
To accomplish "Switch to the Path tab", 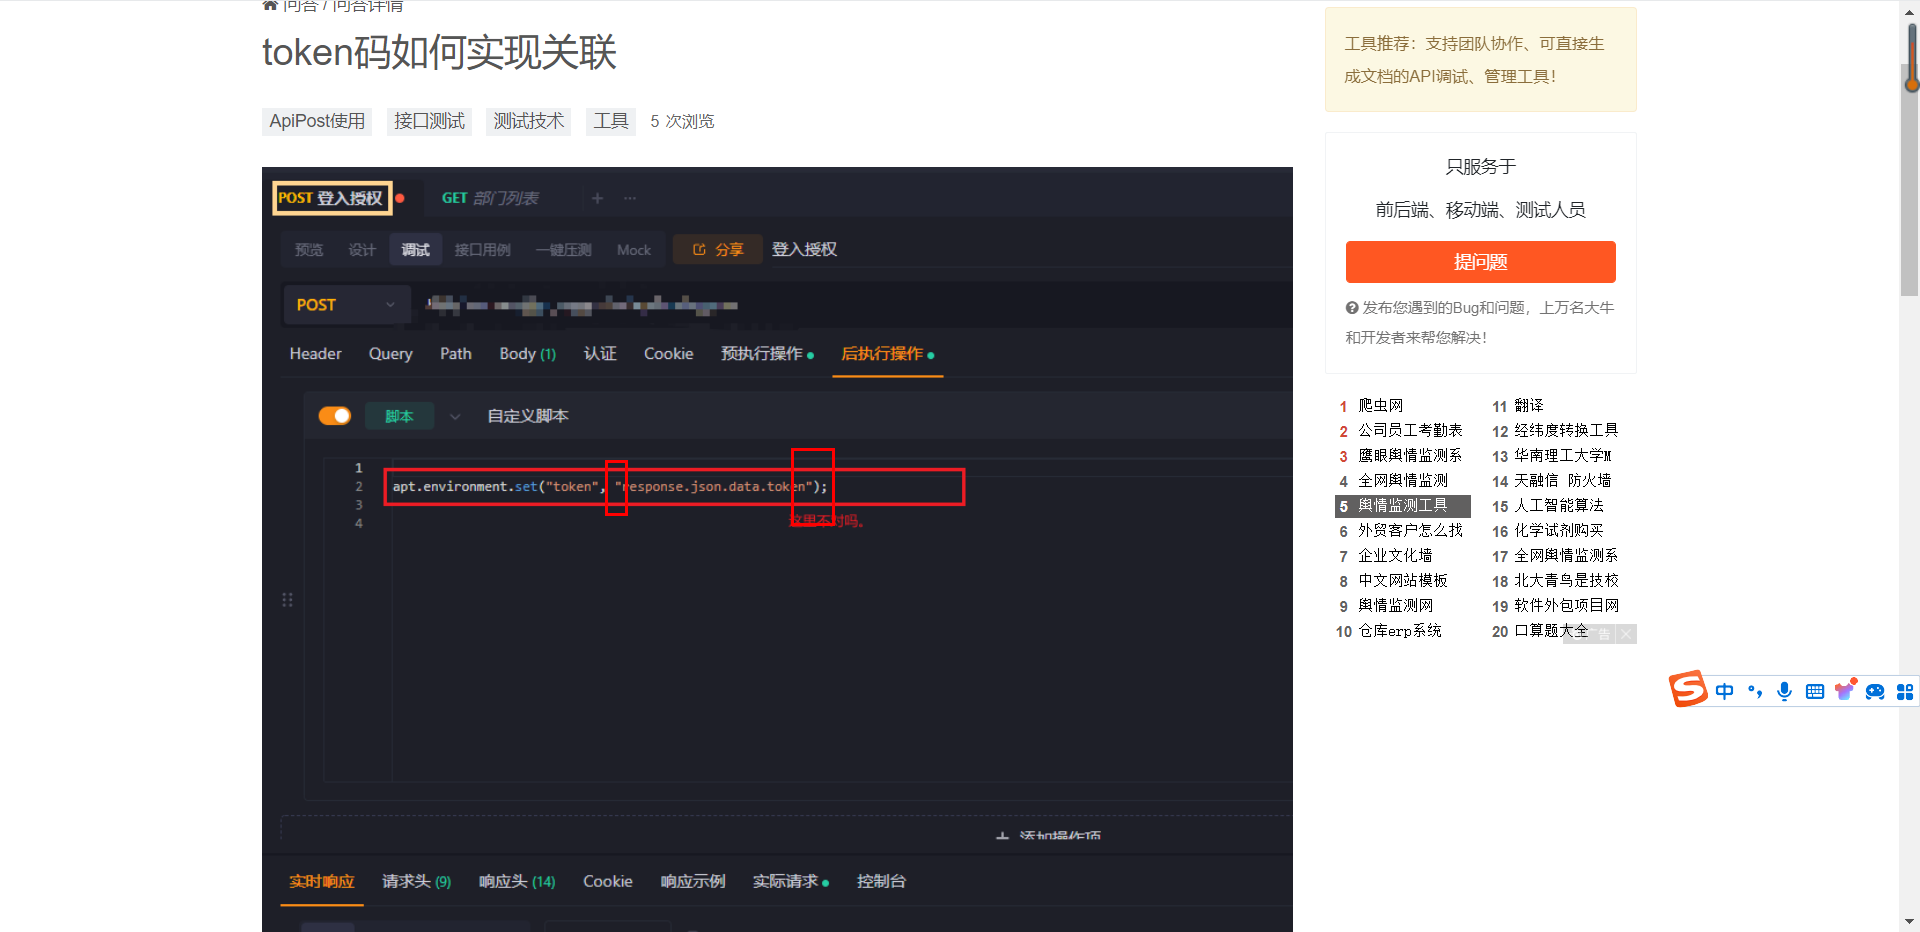I will coord(456,354).
